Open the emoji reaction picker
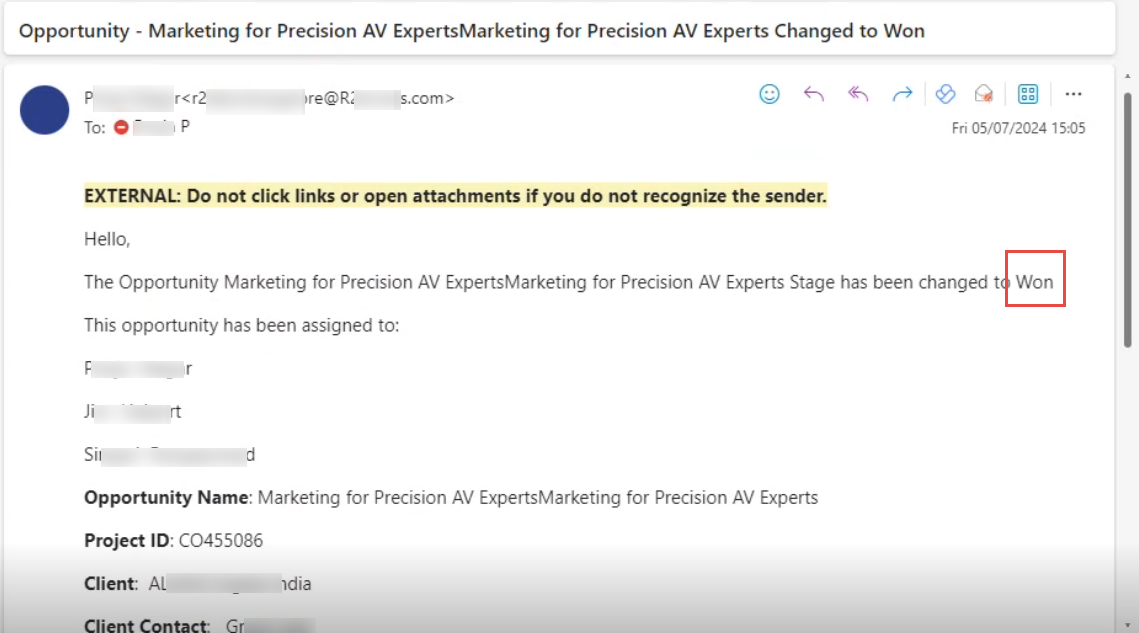The height and width of the screenshot is (633, 1139). tap(769, 94)
